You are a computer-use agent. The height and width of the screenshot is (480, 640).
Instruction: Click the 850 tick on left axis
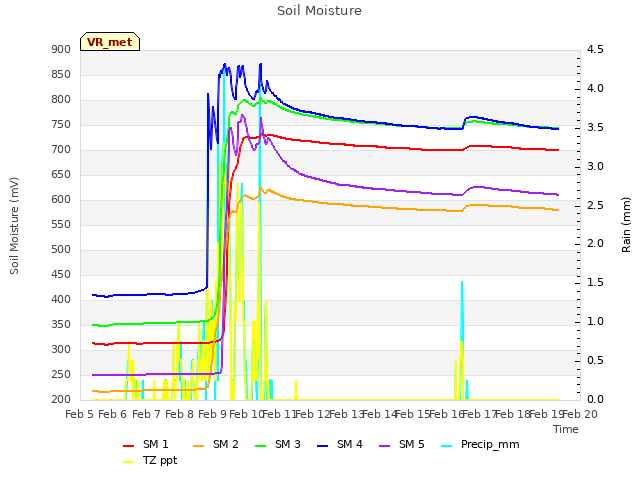click(x=61, y=75)
